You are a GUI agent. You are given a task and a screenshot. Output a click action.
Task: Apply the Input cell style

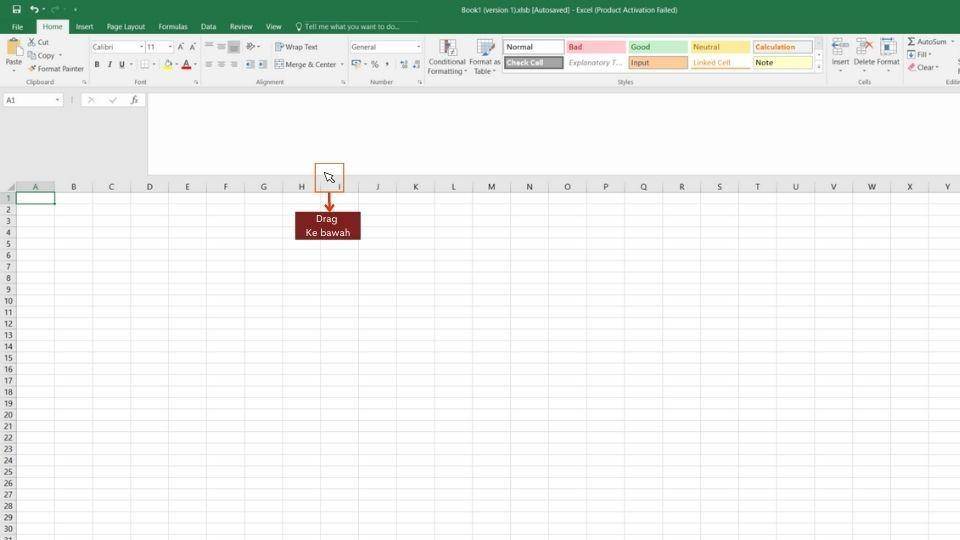pos(658,62)
